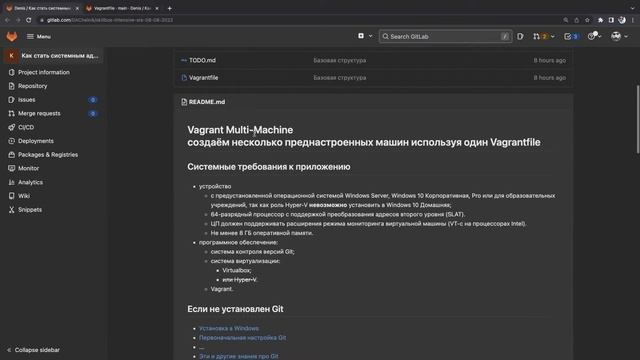Open the create new plus icon
Viewport: 640px width, 360px height.
(x=361, y=36)
